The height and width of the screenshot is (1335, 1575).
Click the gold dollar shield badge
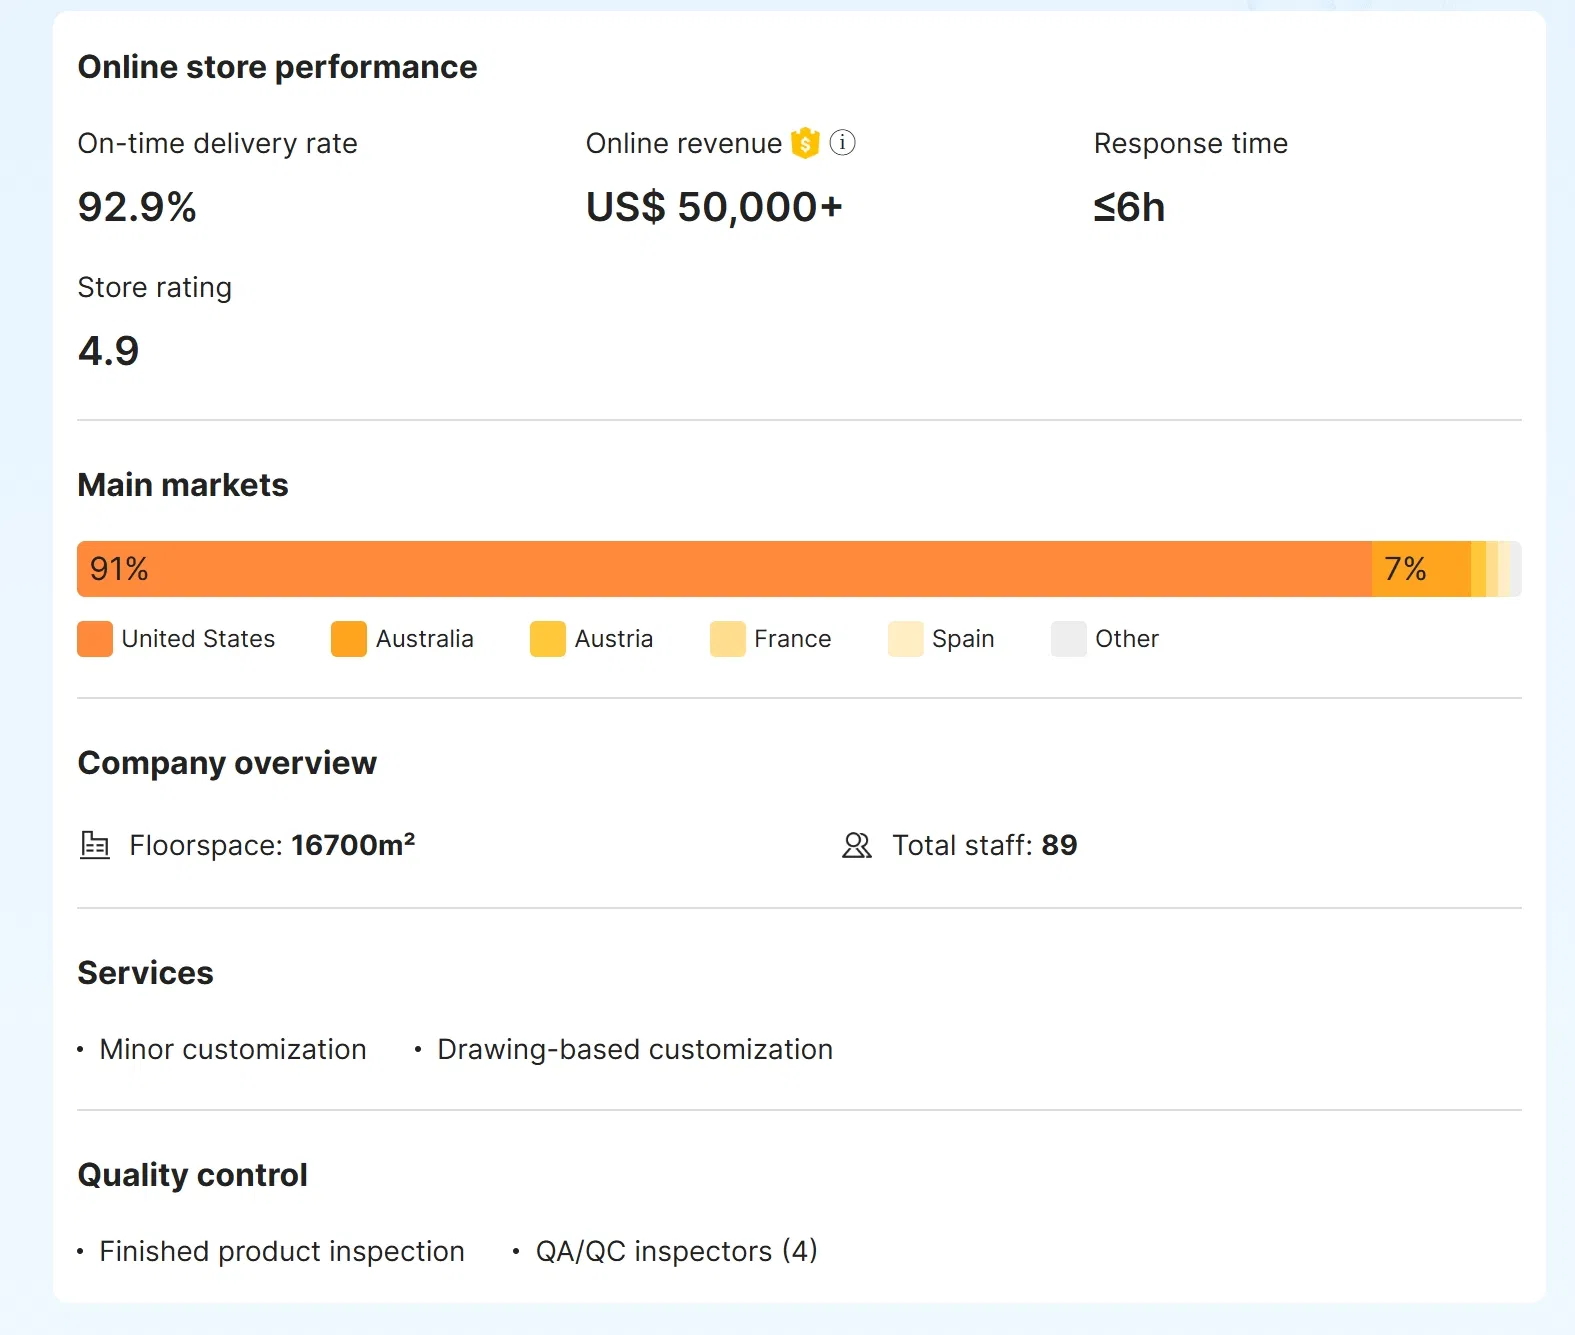(805, 143)
